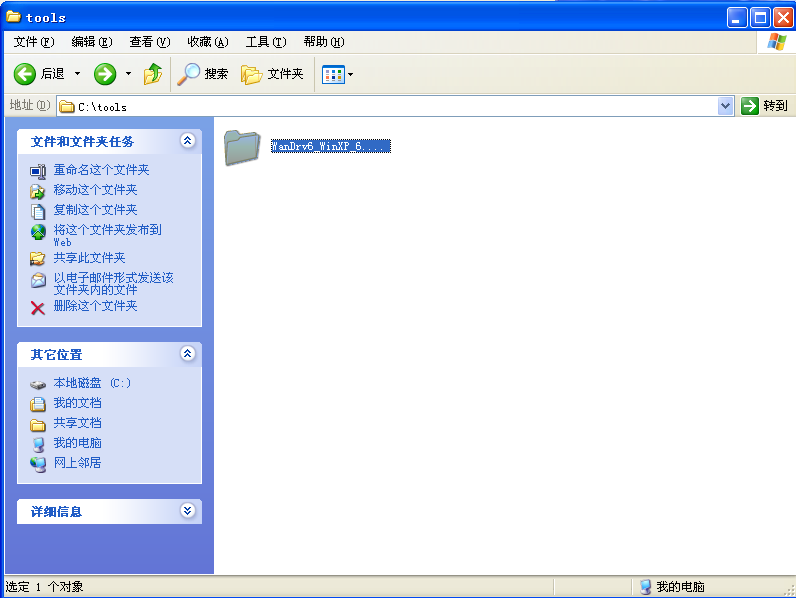Click link 本地磁盘 (C:)
This screenshot has height=598, width=796.
pyautogui.click(x=92, y=383)
